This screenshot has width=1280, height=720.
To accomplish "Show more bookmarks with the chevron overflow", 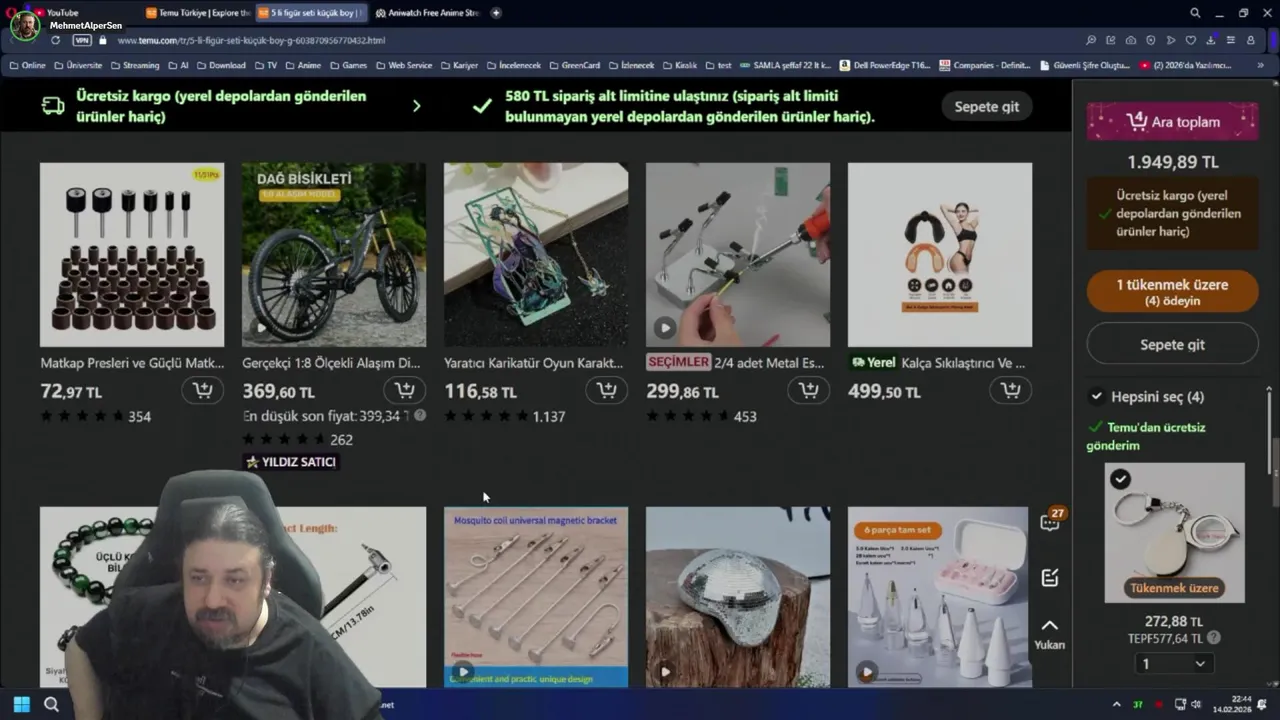I will click(x=1260, y=65).
